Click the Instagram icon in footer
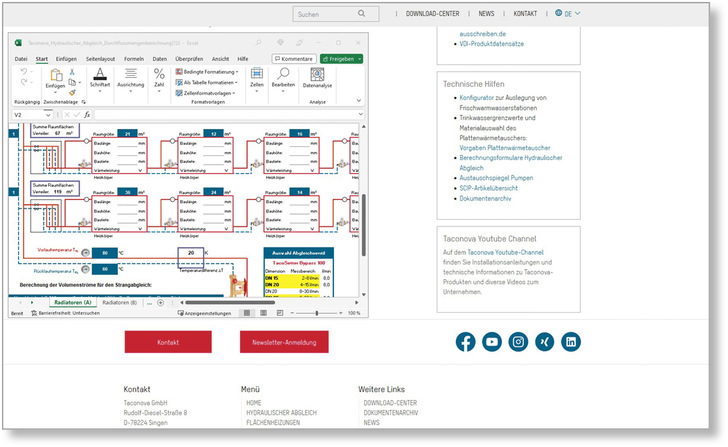 [x=518, y=342]
